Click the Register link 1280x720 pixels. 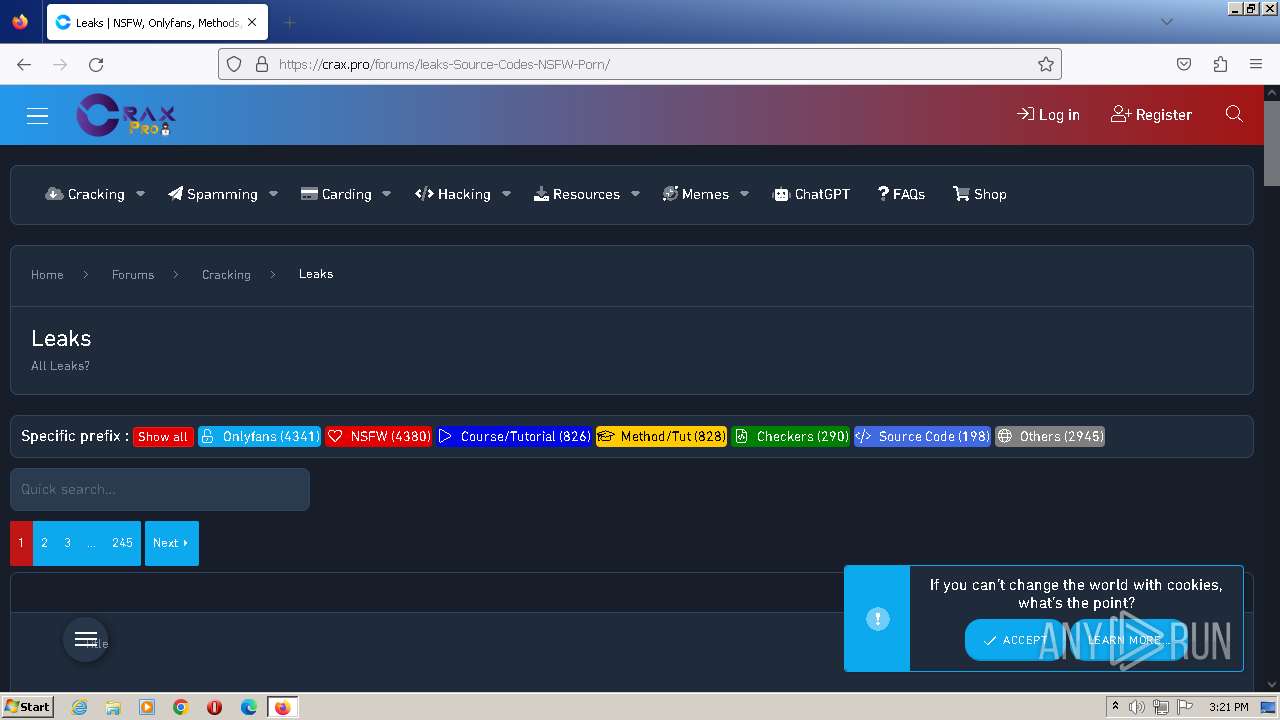click(x=1151, y=115)
